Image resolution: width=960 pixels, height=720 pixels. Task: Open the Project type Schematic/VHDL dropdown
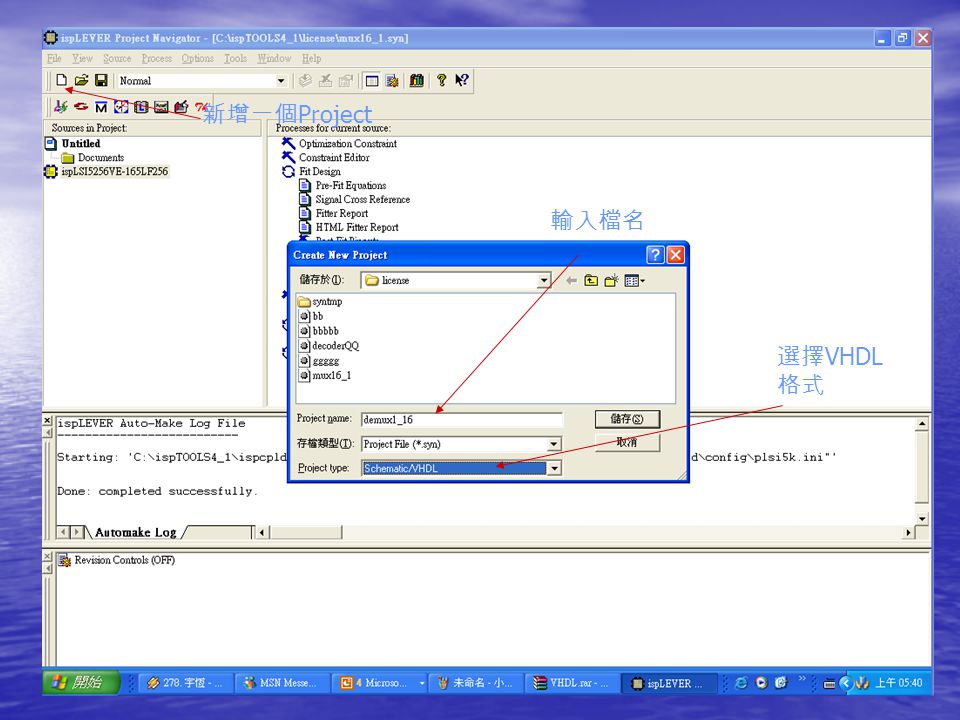point(553,468)
